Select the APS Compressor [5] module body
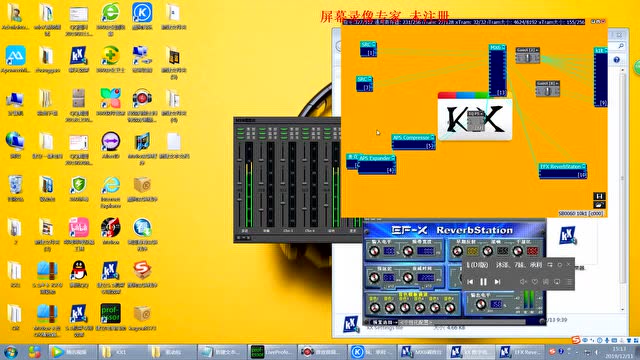Image resolution: width=640 pixels, height=360 pixels. (413, 142)
